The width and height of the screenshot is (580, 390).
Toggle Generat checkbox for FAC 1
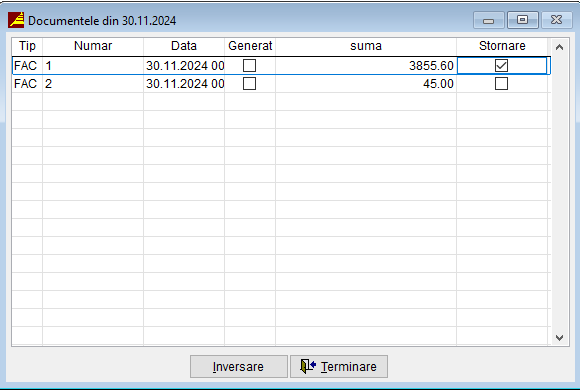(x=249, y=65)
